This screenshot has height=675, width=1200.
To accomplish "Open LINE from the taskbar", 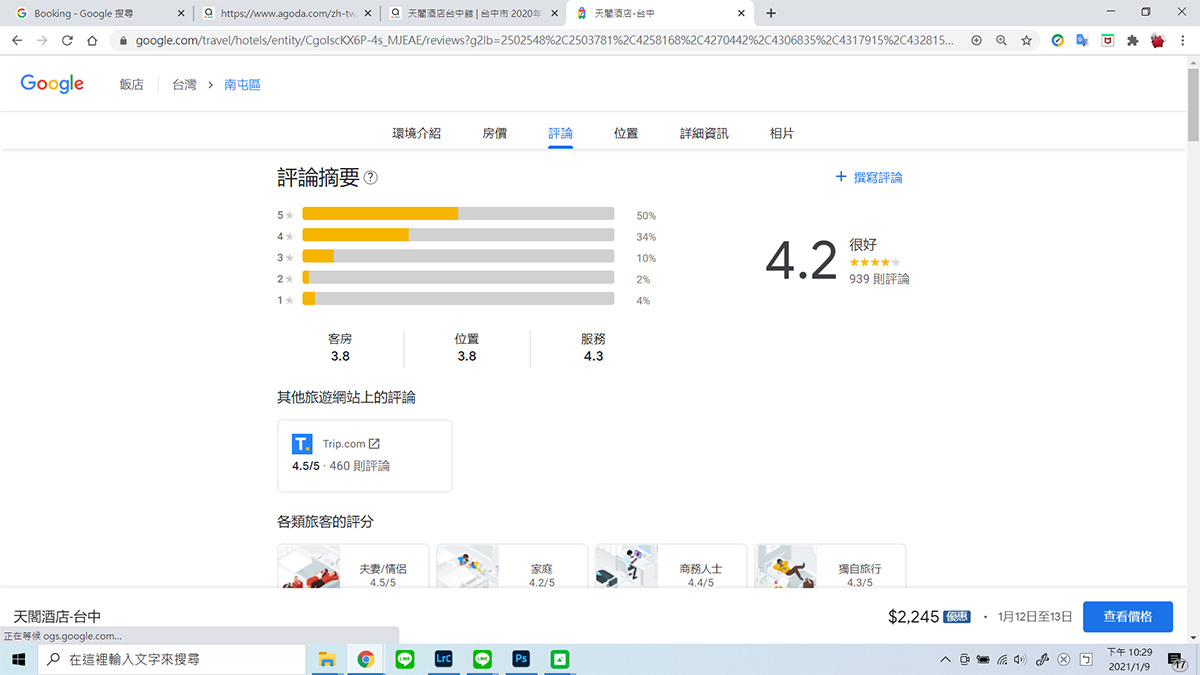I will (x=404, y=659).
